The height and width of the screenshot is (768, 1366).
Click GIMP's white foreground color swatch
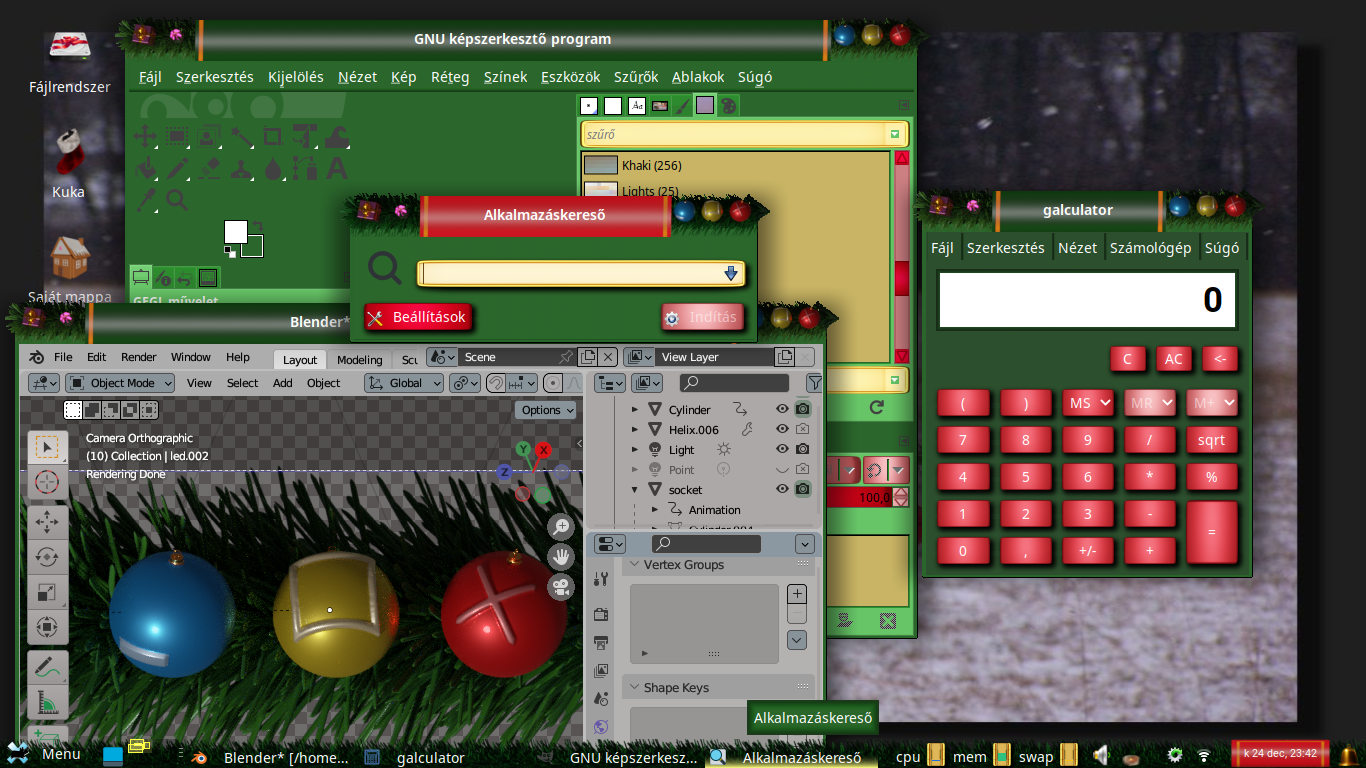(x=235, y=232)
